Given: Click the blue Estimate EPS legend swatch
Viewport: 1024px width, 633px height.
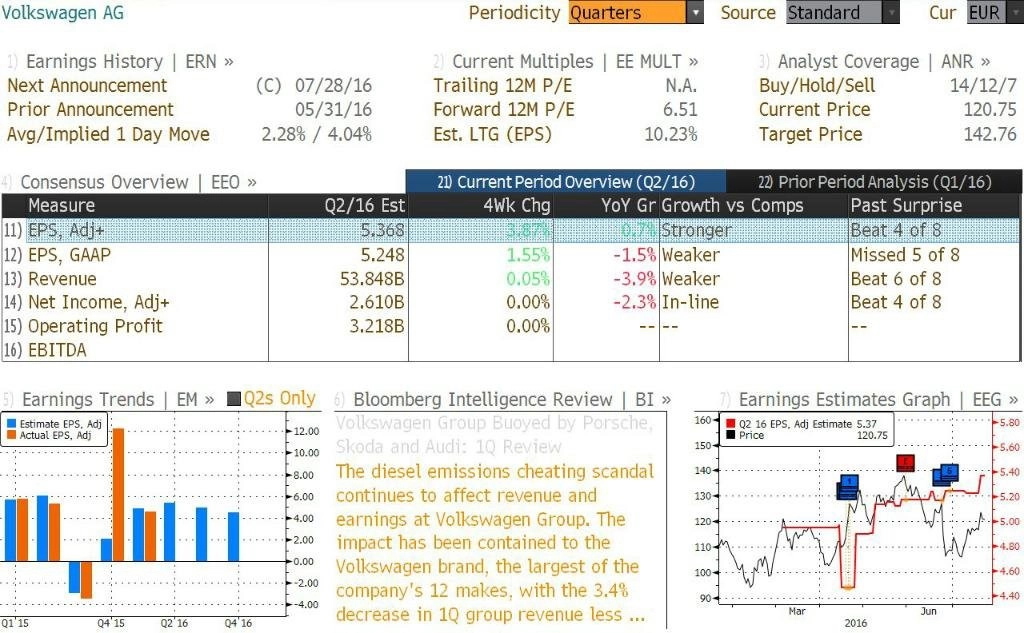Looking at the screenshot, I should (x=11, y=424).
